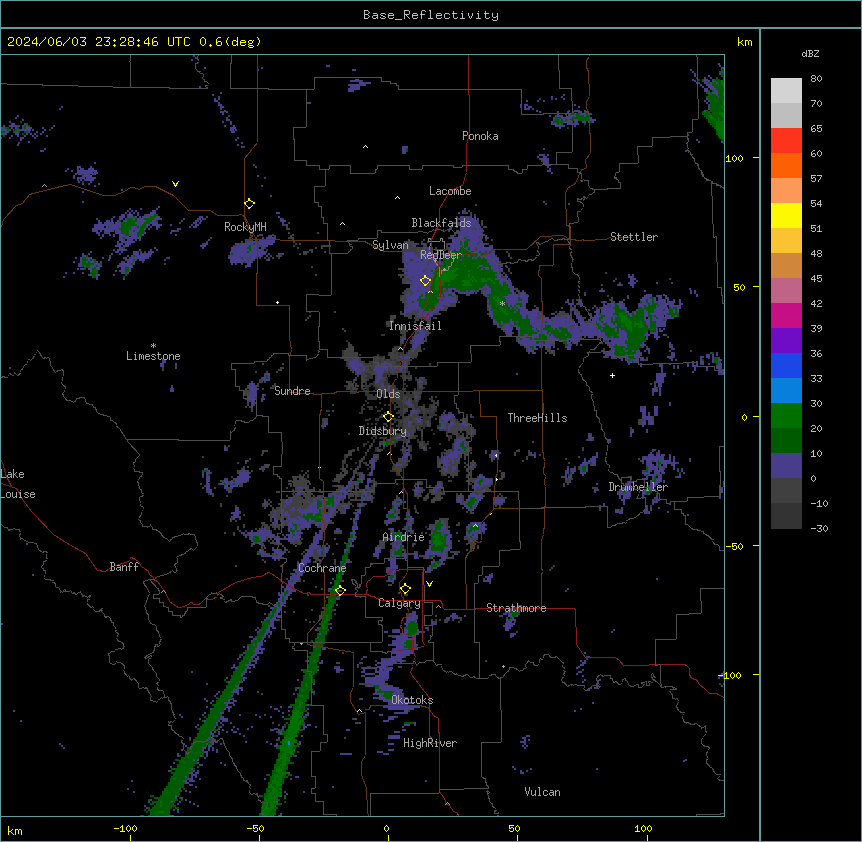
Task: Select the orange 60-57 dBZ legend swatch
Action: (x=786, y=165)
